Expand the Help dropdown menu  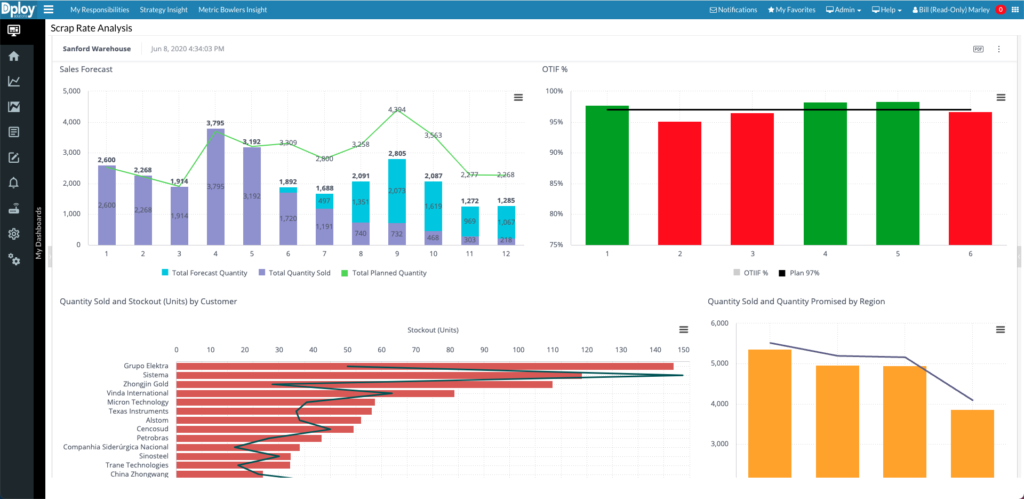click(x=888, y=9)
